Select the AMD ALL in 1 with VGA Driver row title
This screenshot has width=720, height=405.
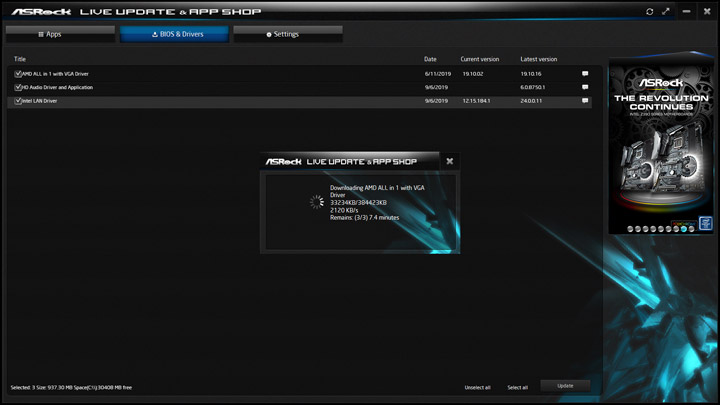[x=56, y=73]
